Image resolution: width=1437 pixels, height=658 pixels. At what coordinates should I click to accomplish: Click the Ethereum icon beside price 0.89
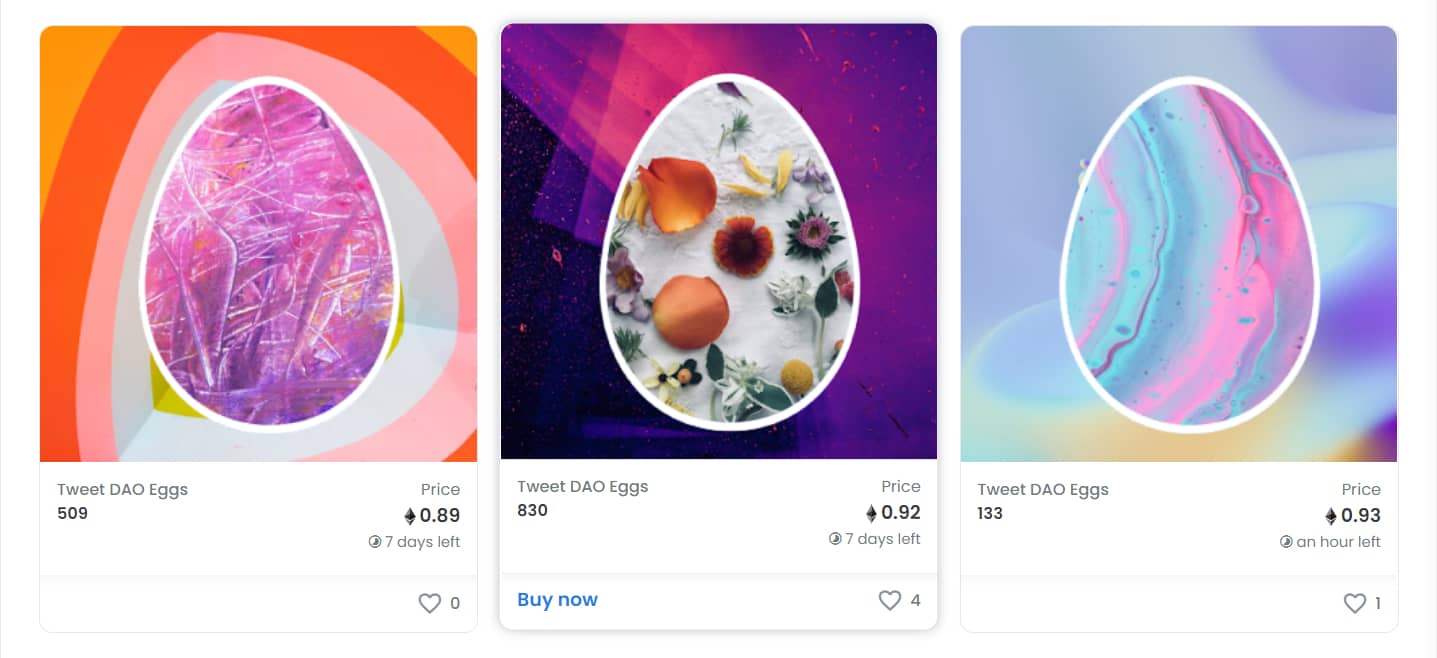click(x=410, y=516)
